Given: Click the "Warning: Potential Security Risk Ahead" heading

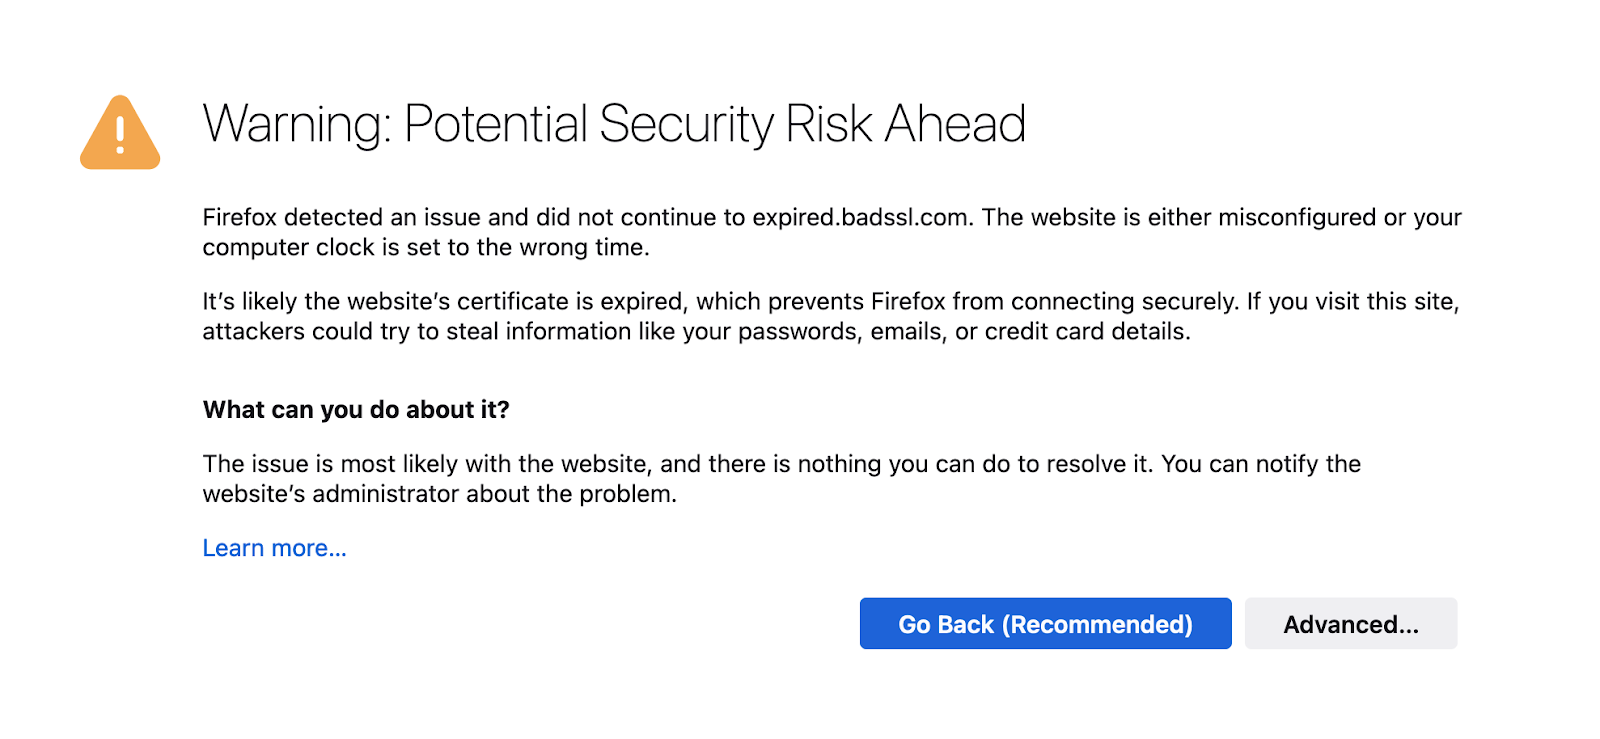Looking at the screenshot, I should (x=614, y=124).
